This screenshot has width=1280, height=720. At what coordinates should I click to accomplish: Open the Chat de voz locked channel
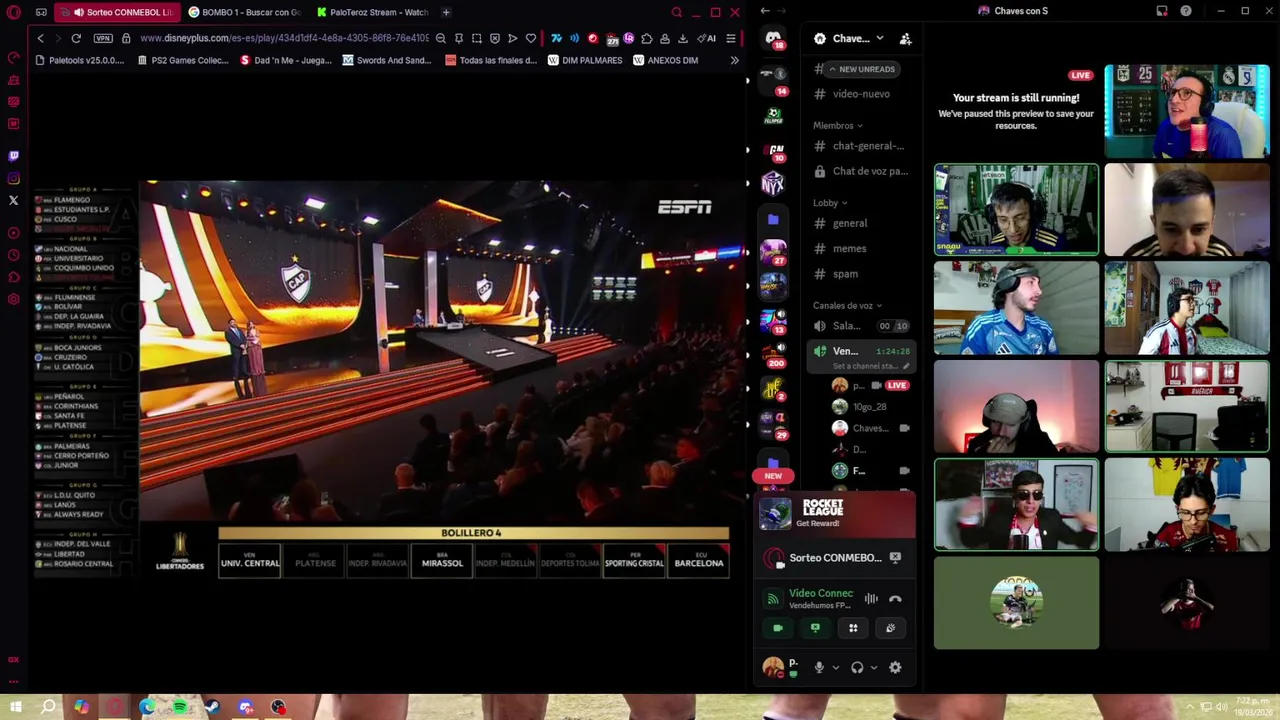(861, 171)
